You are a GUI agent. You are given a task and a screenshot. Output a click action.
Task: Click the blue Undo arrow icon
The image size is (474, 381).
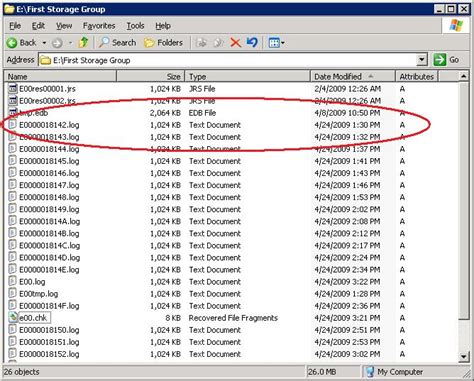pos(252,42)
